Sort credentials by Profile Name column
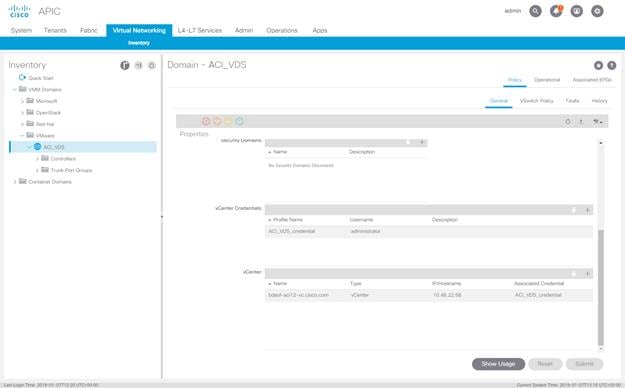The width and height of the screenshot is (625, 388). [x=288, y=220]
